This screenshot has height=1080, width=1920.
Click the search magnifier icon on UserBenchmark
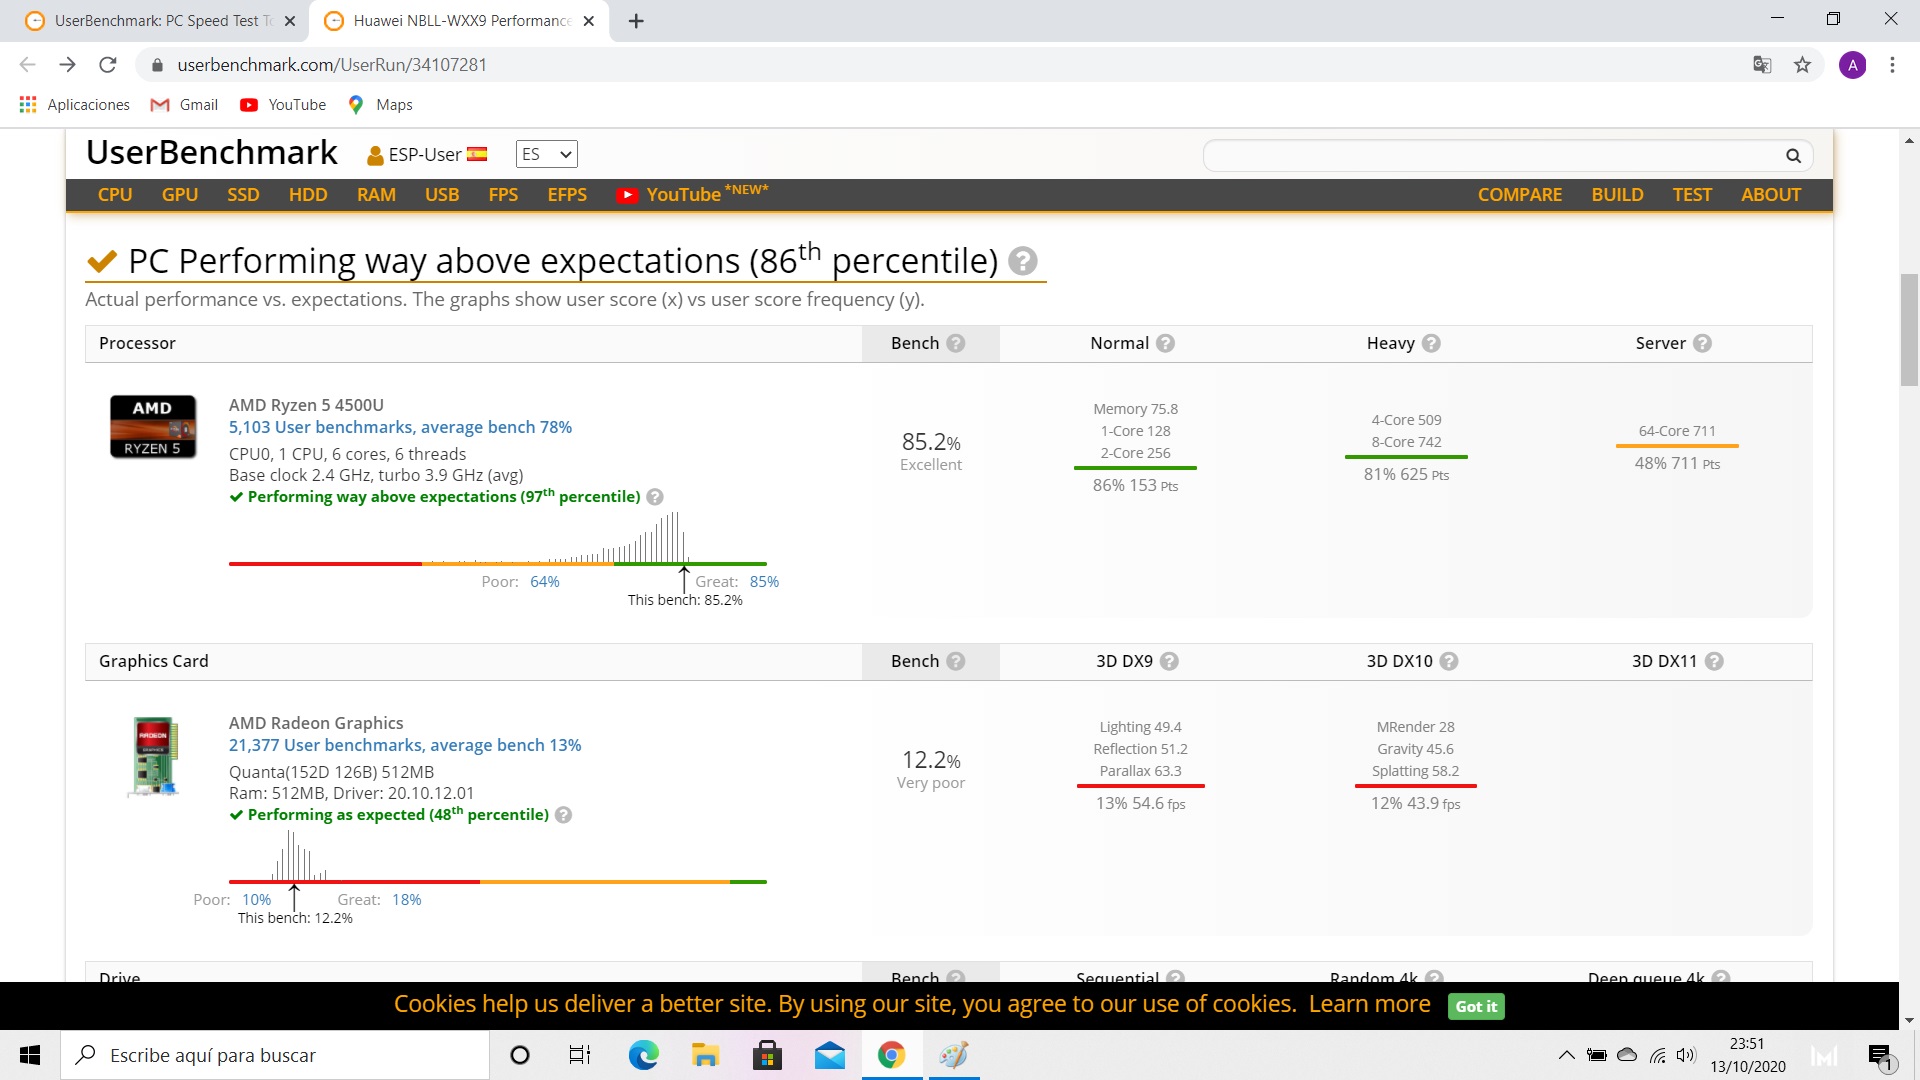pos(1793,156)
